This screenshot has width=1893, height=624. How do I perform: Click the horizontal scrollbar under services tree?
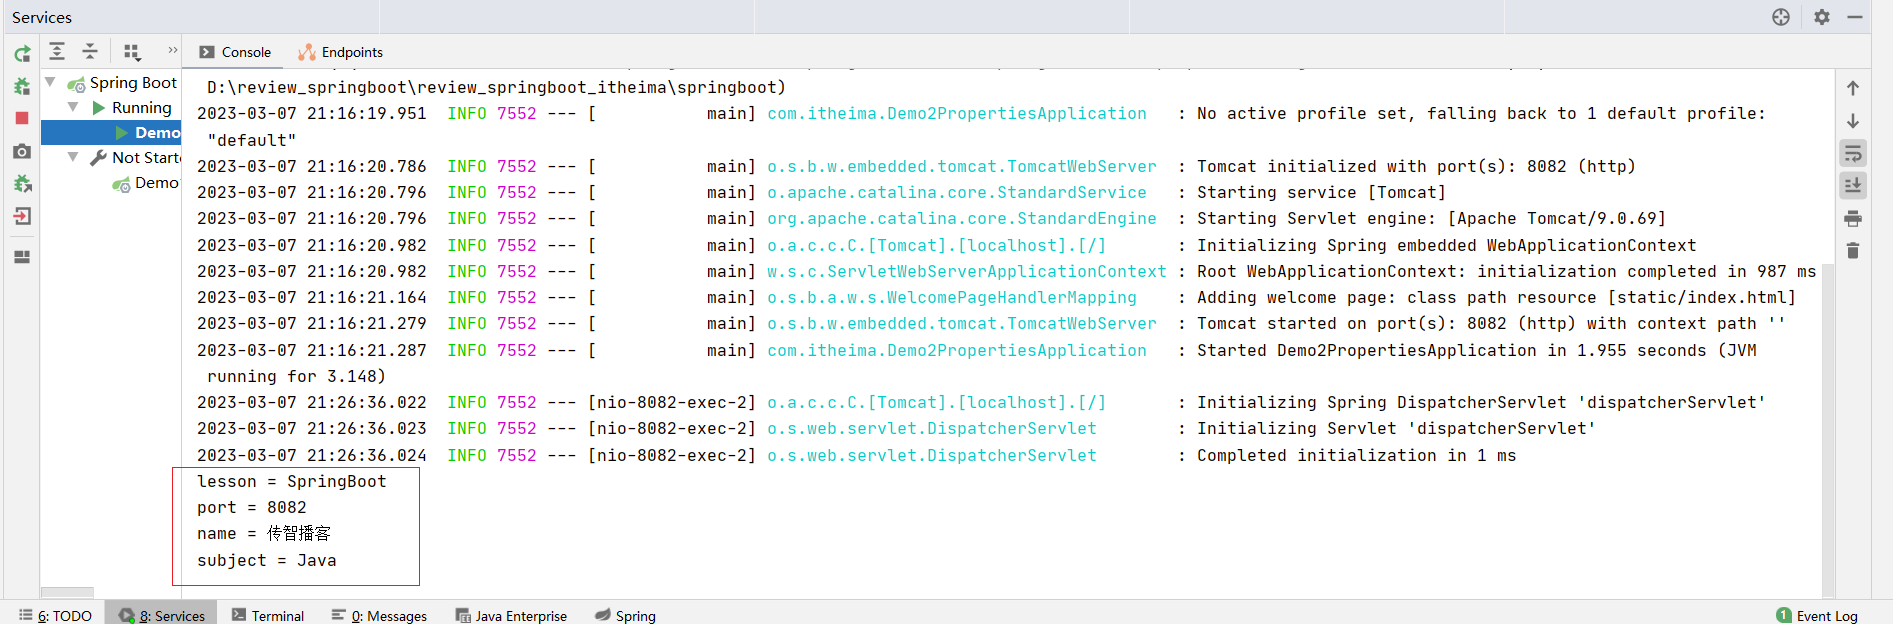click(67, 592)
